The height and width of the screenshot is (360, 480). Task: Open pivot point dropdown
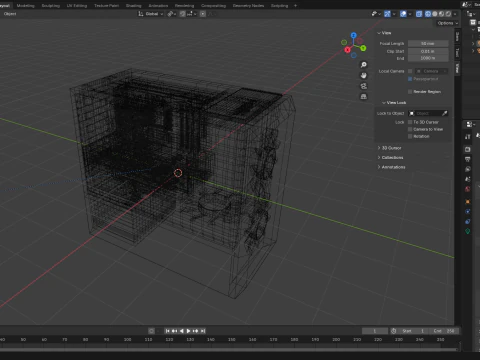click(x=172, y=14)
